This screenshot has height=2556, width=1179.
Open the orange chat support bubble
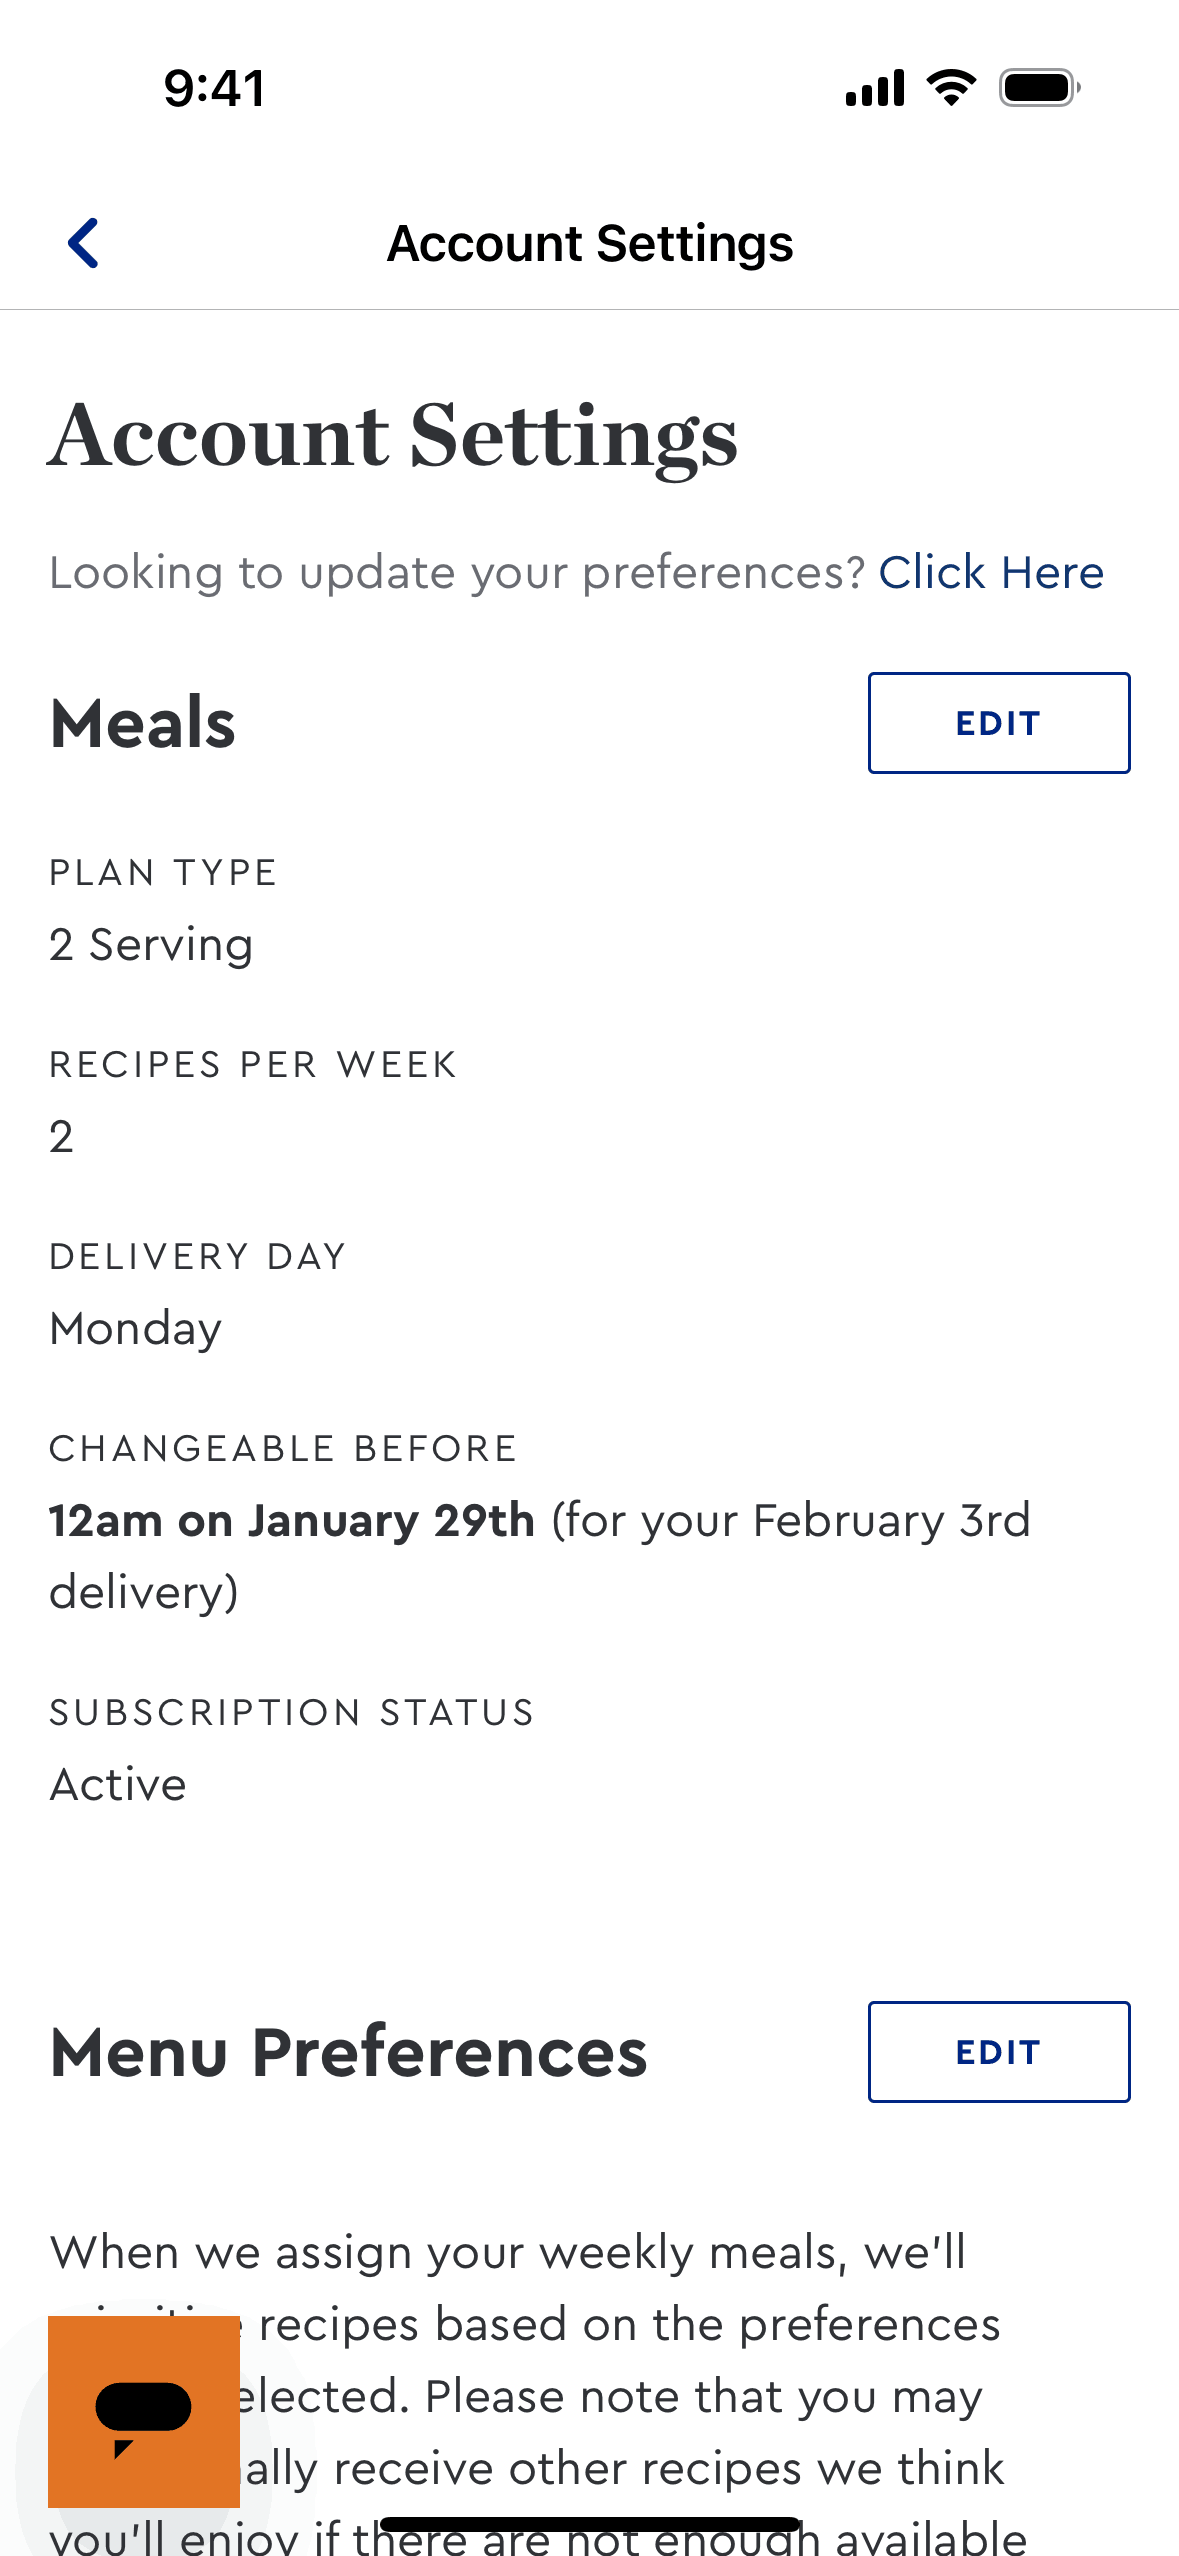click(143, 2411)
